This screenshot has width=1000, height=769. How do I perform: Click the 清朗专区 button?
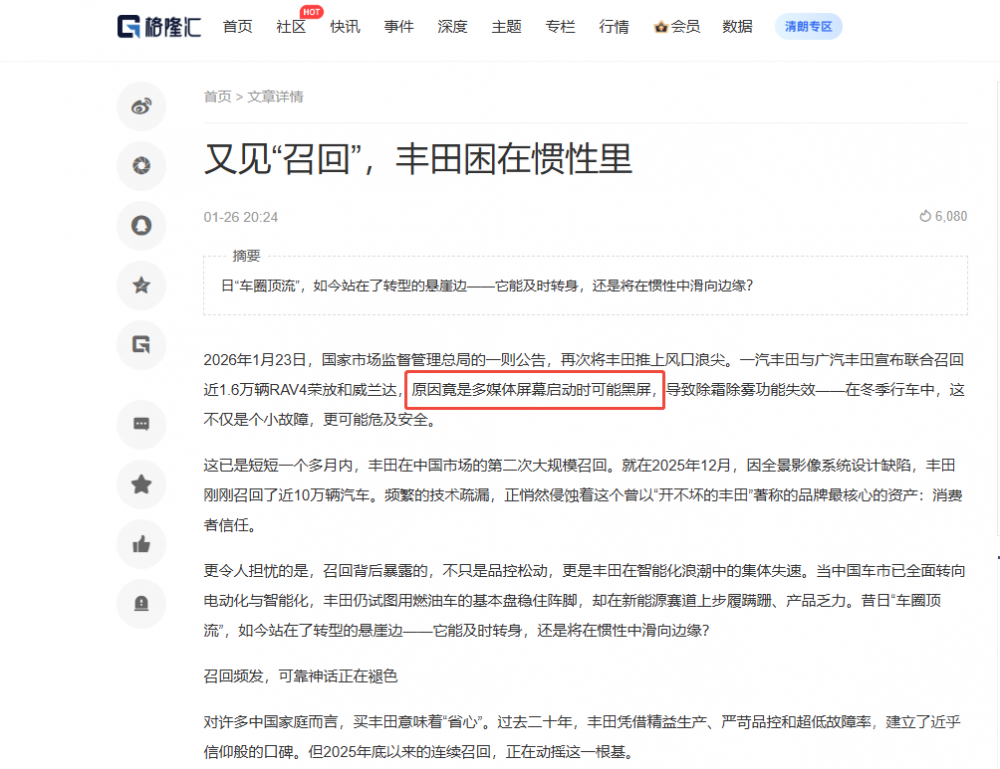tap(808, 27)
